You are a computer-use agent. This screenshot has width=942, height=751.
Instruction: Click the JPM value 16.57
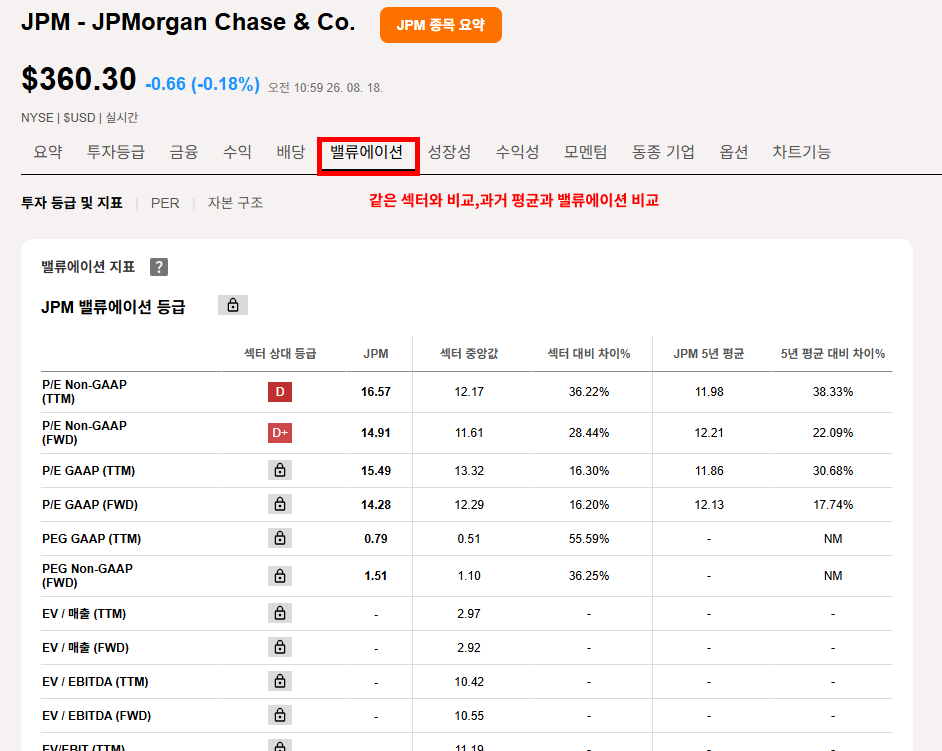[x=375, y=392]
